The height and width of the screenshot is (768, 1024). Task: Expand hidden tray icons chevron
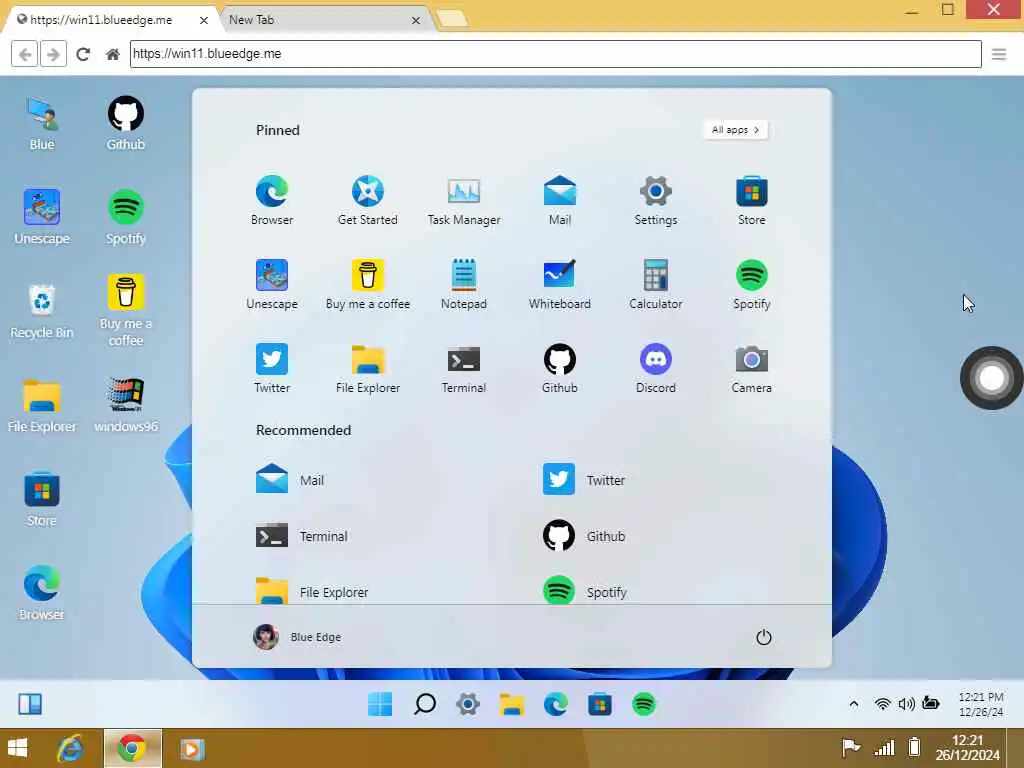pyautogui.click(x=854, y=704)
